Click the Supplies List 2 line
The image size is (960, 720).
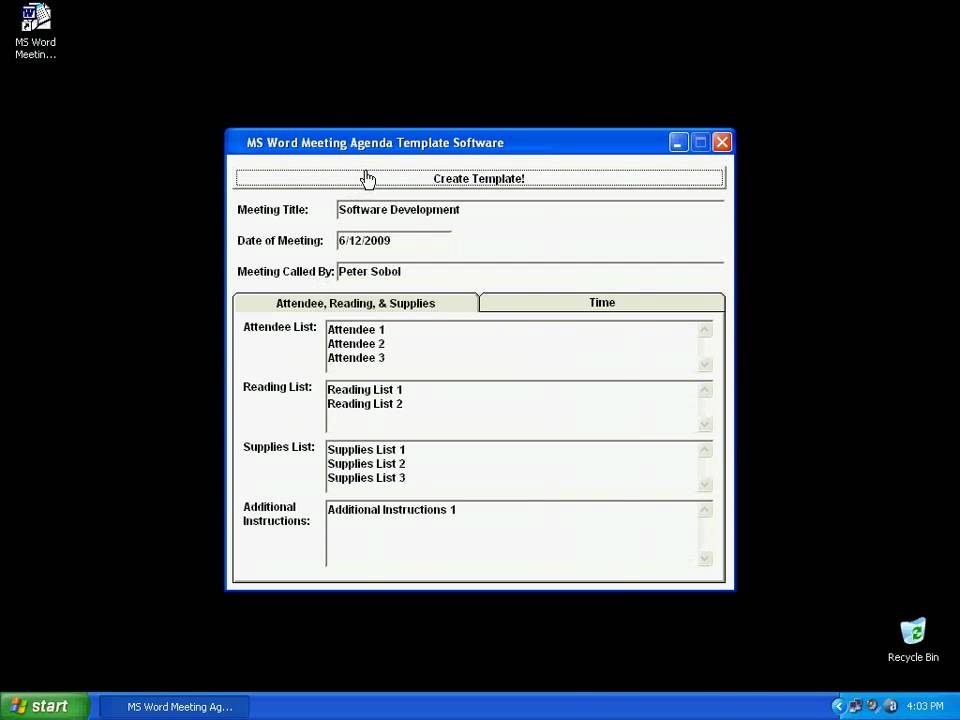pyautogui.click(x=366, y=463)
